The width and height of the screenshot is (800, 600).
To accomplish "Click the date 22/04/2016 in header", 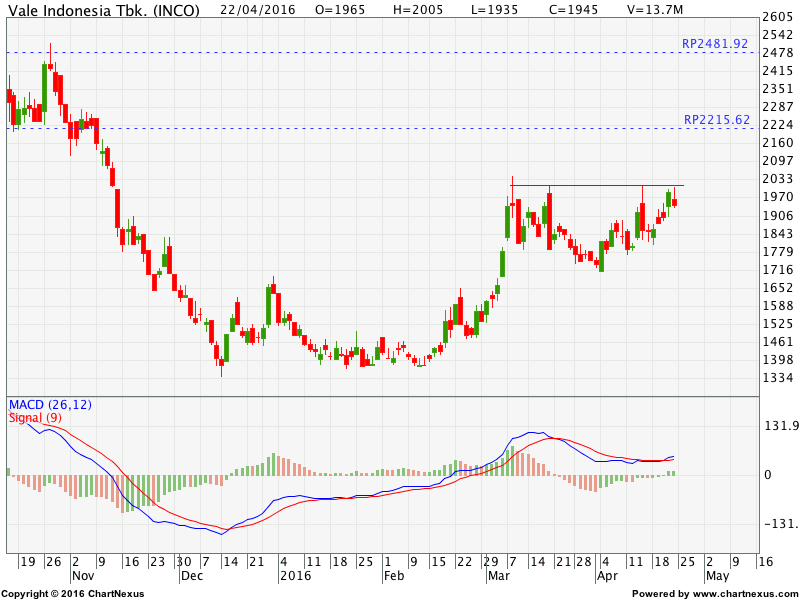I will click(x=258, y=10).
